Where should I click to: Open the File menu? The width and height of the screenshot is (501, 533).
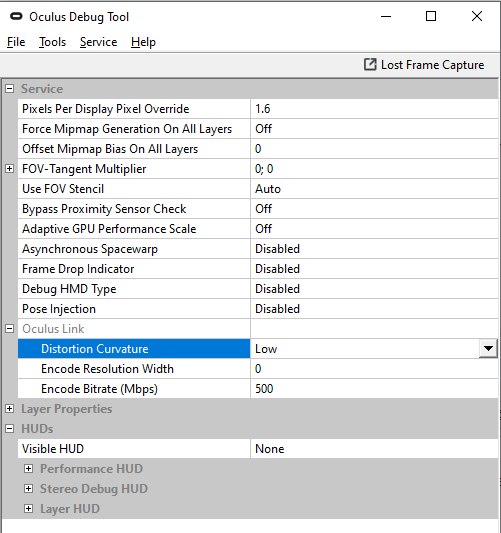(x=16, y=42)
